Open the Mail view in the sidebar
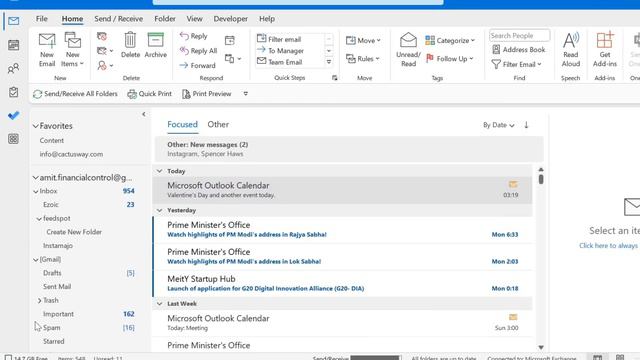This screenshot has height=360, width=640. point(13,21)
